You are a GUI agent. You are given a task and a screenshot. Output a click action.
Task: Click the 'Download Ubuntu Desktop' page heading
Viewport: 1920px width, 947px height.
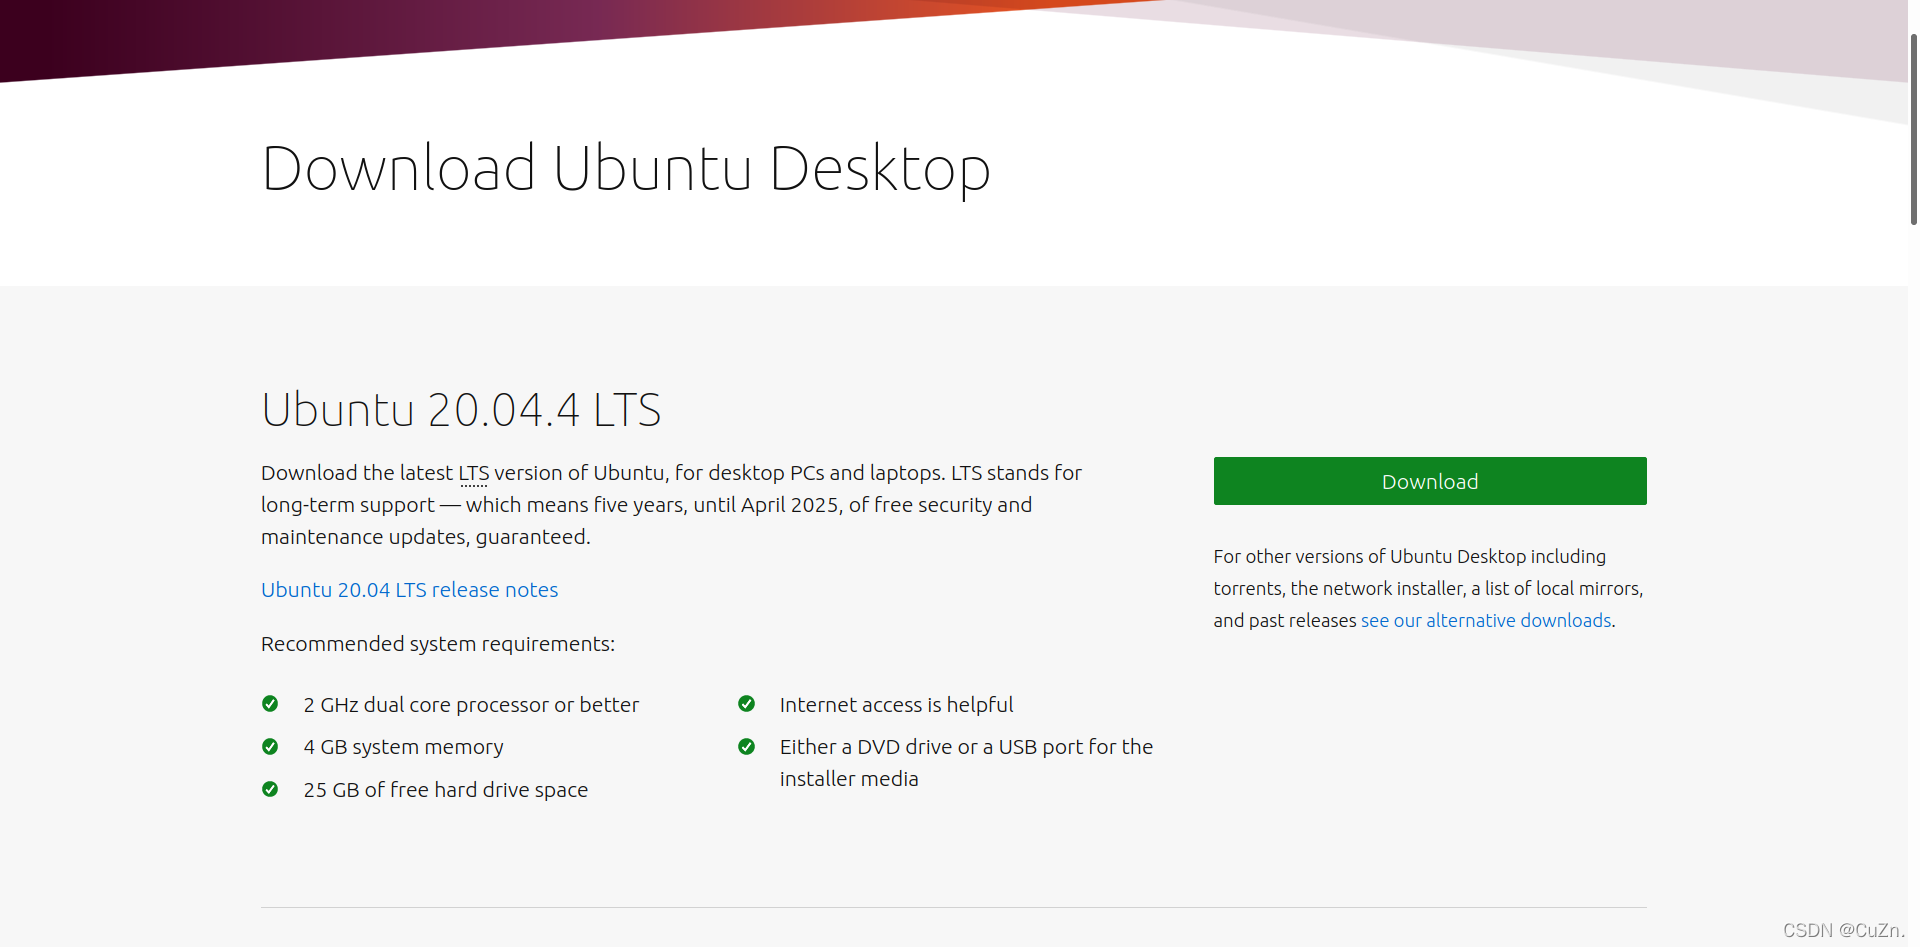(626, 168)
